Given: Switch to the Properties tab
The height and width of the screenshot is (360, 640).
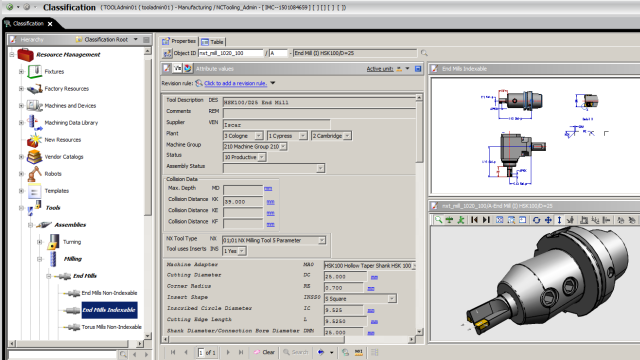Looking at the screenshot, I should 179,41.
